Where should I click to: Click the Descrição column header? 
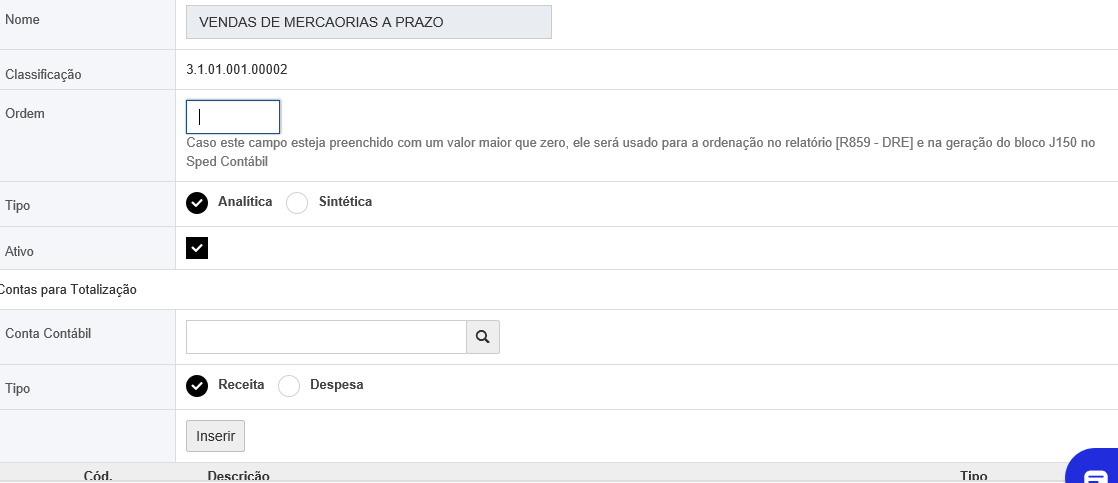tap(238, 475)
